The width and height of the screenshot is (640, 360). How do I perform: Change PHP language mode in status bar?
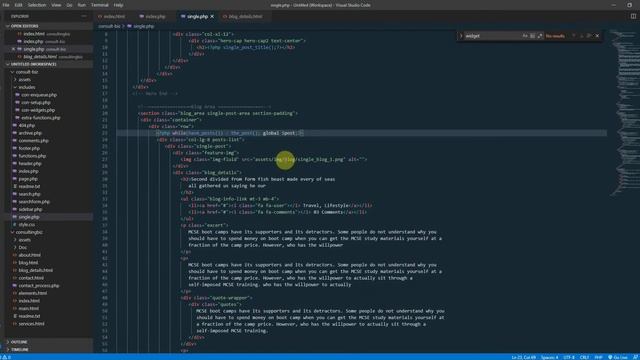coord(598,357)
